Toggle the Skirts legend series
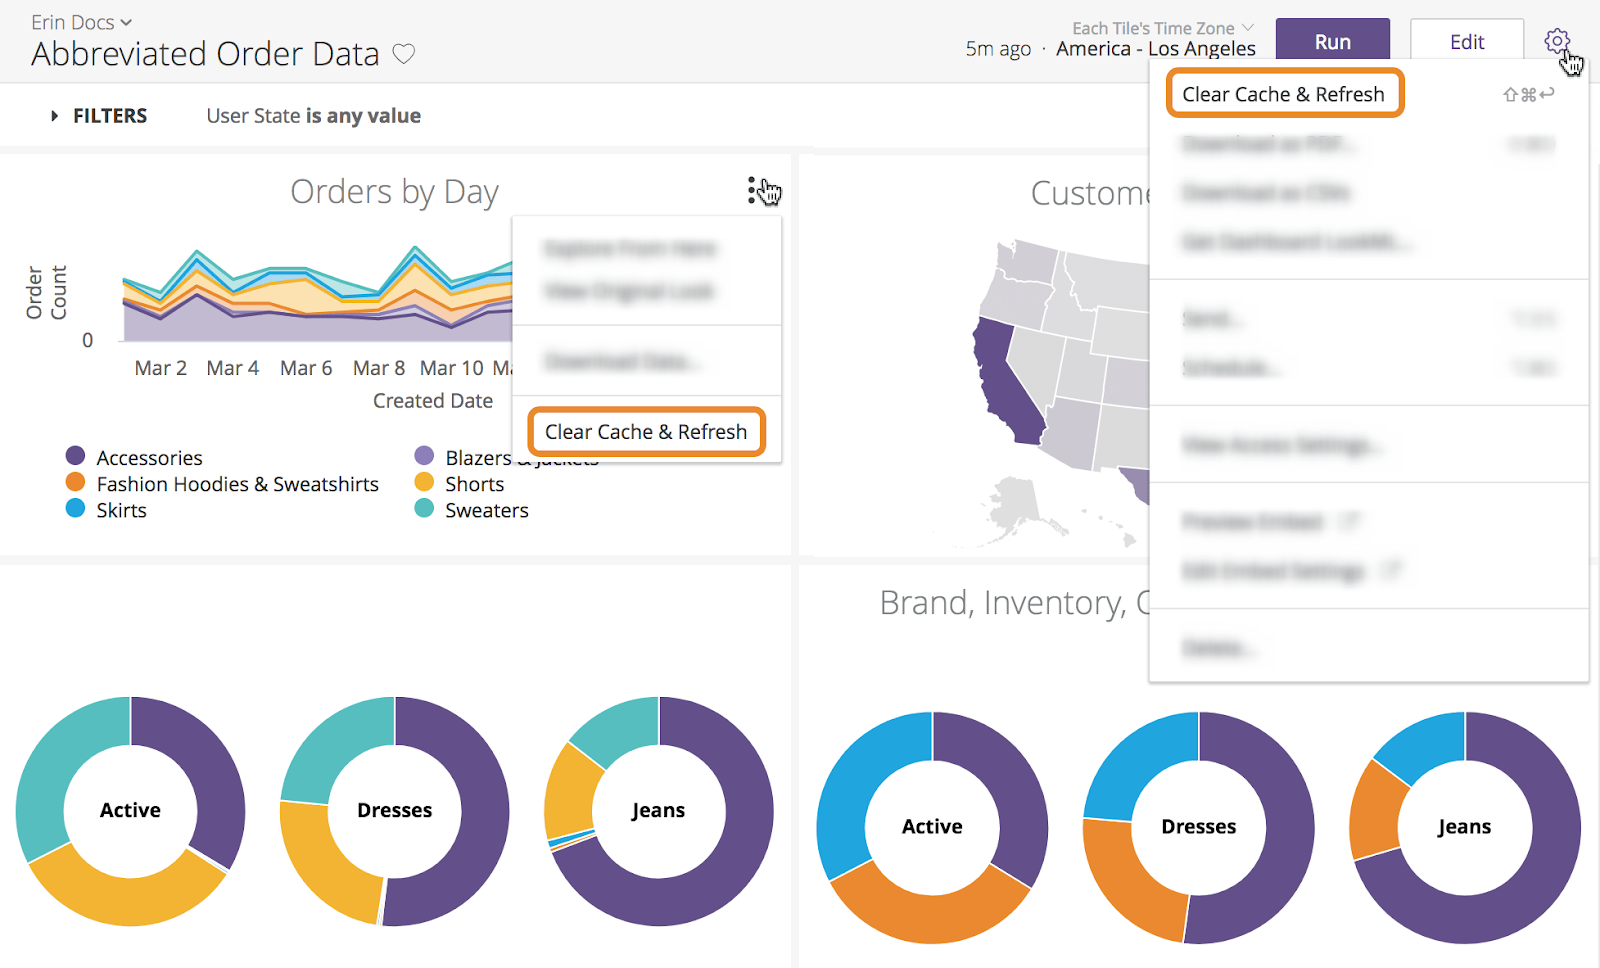 coord(76,509)
